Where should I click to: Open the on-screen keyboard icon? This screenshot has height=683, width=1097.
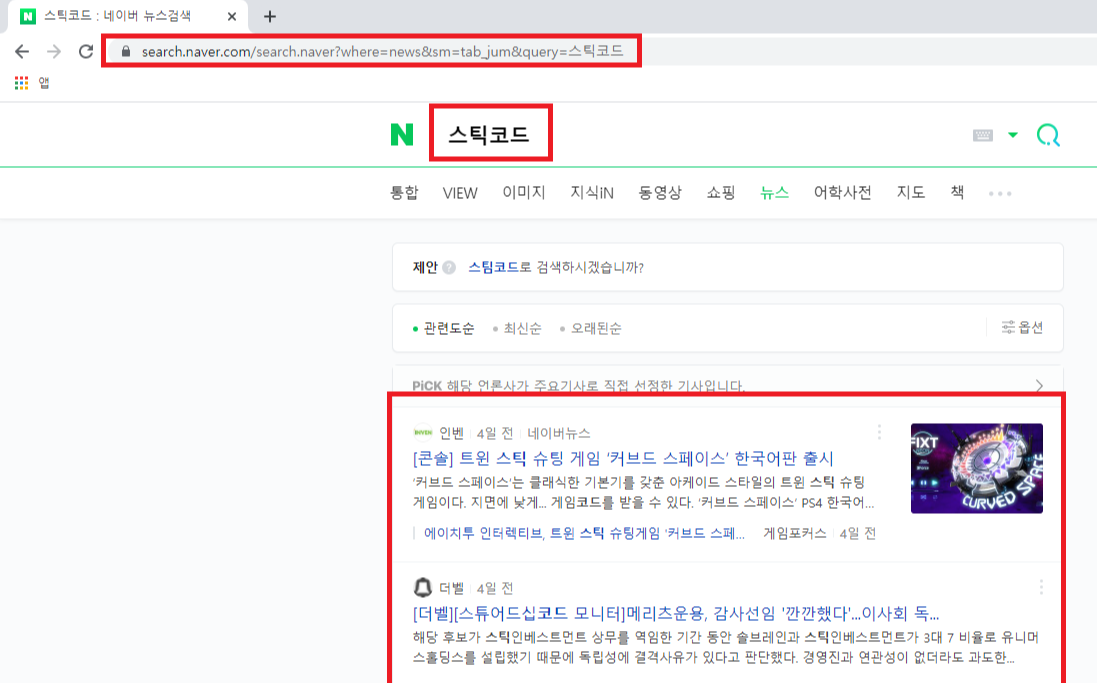(x=983, y=135)
